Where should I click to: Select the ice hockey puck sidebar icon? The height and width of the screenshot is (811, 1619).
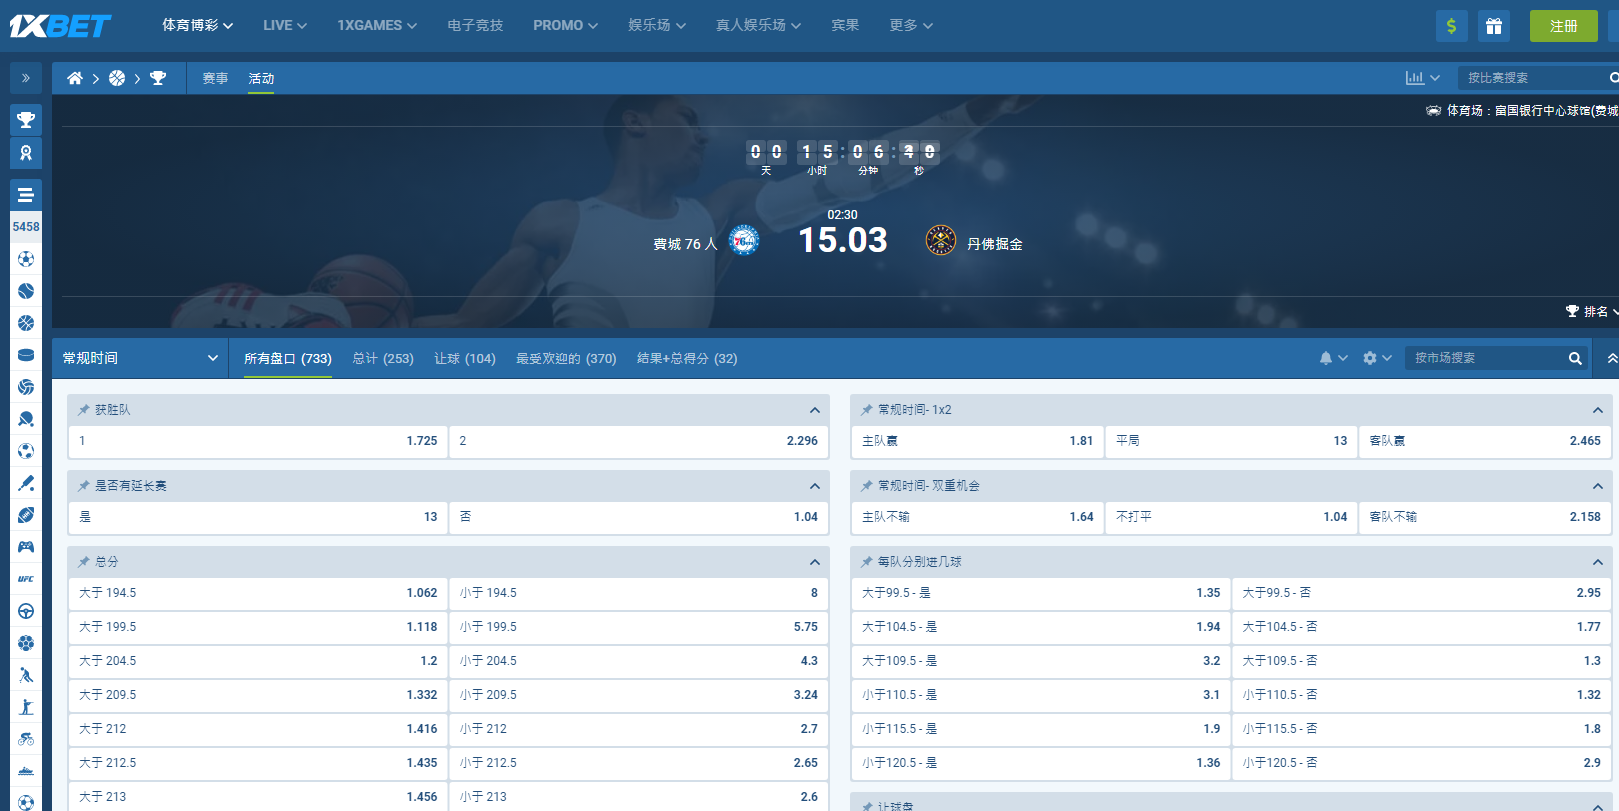point(26,355)
